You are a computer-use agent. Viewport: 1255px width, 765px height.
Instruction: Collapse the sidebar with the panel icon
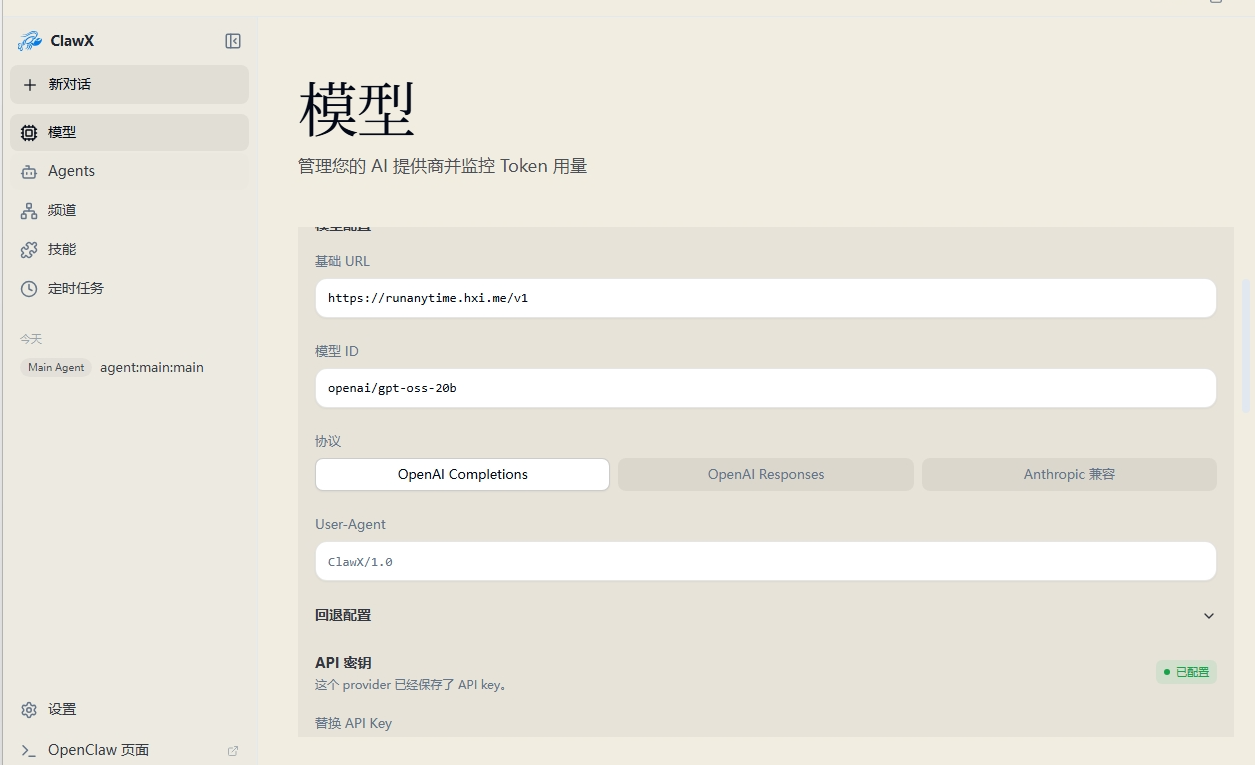point(233,41)
